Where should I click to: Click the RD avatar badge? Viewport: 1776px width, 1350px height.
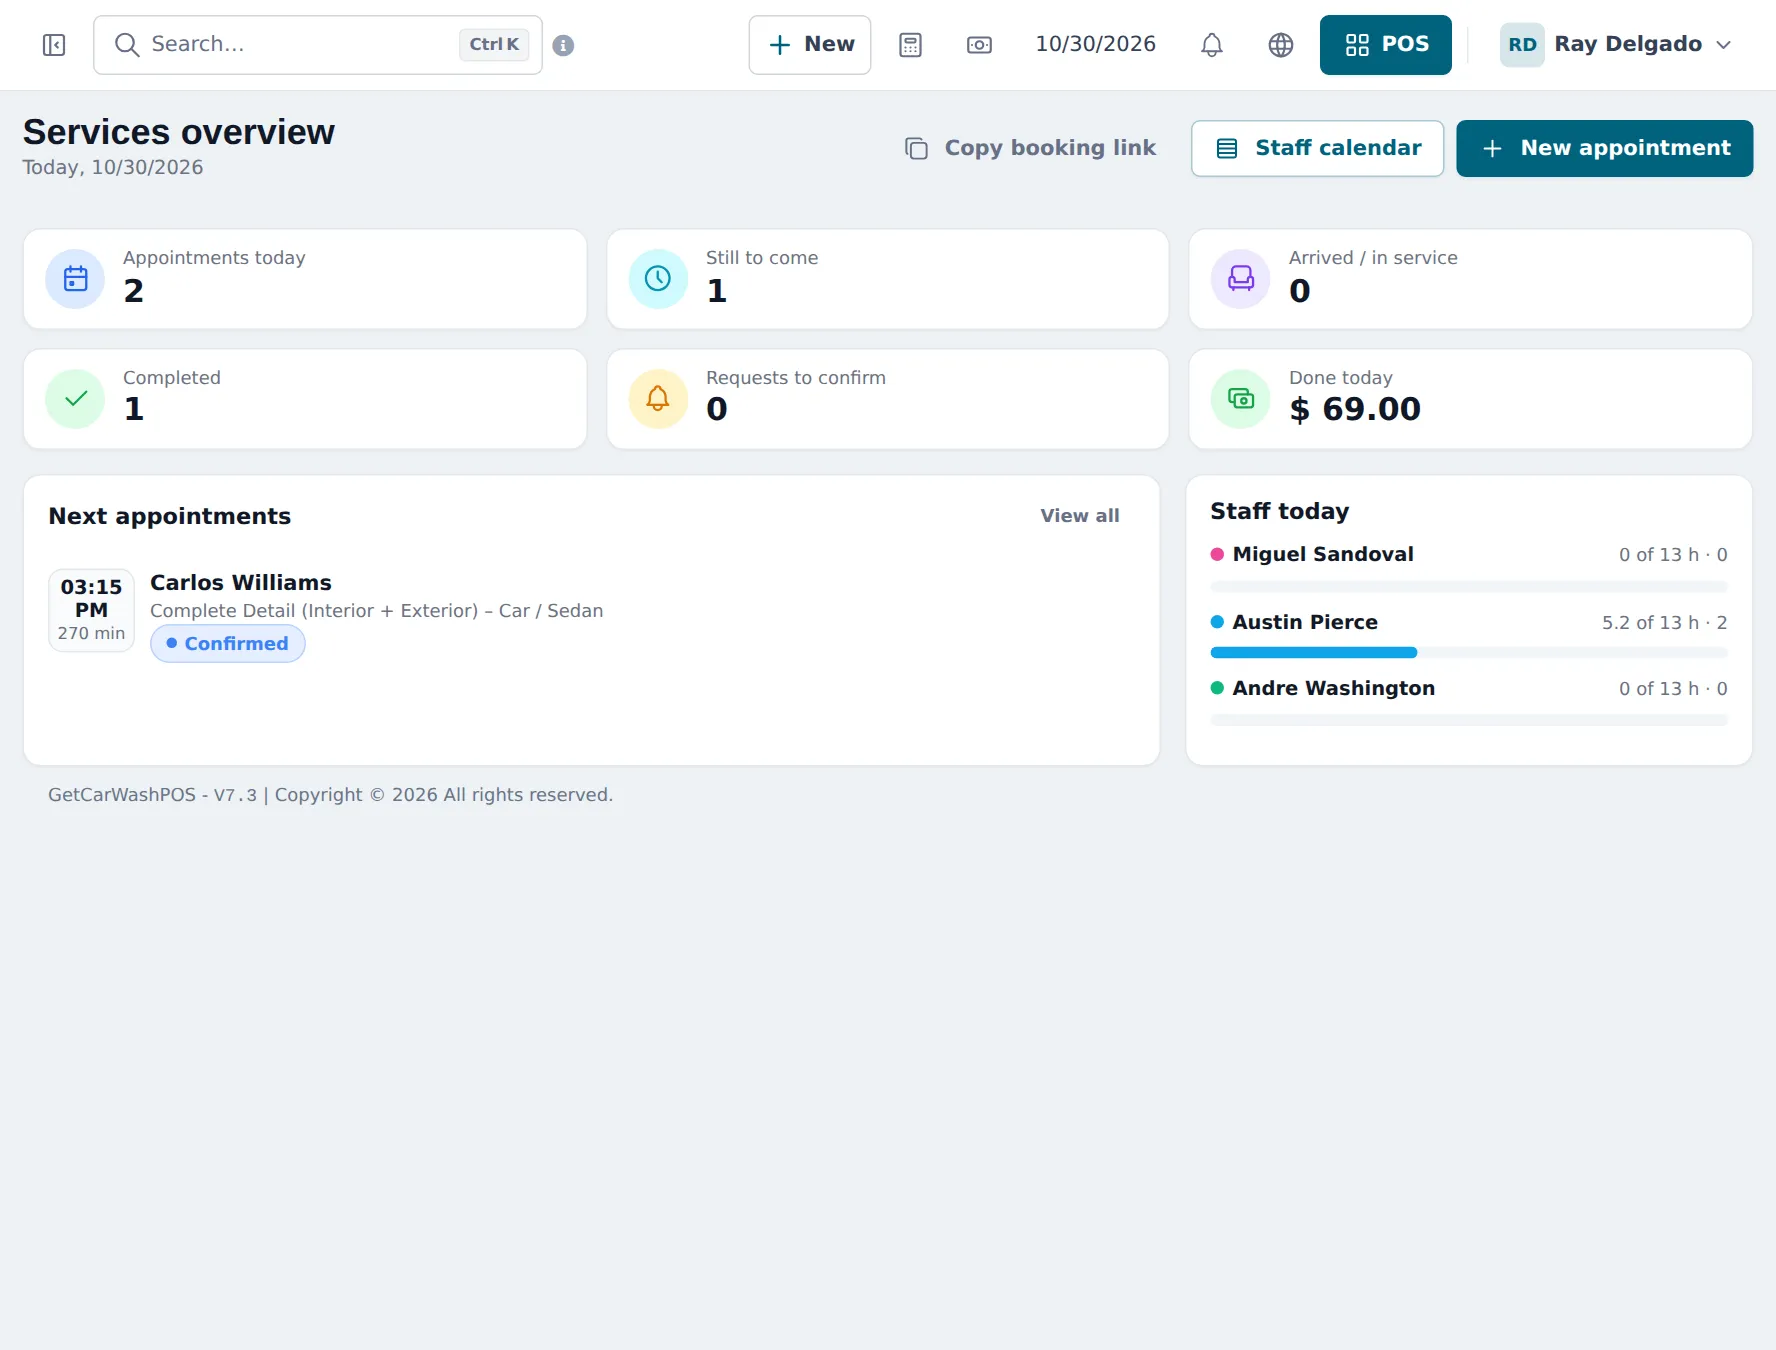click(1522, 45)
